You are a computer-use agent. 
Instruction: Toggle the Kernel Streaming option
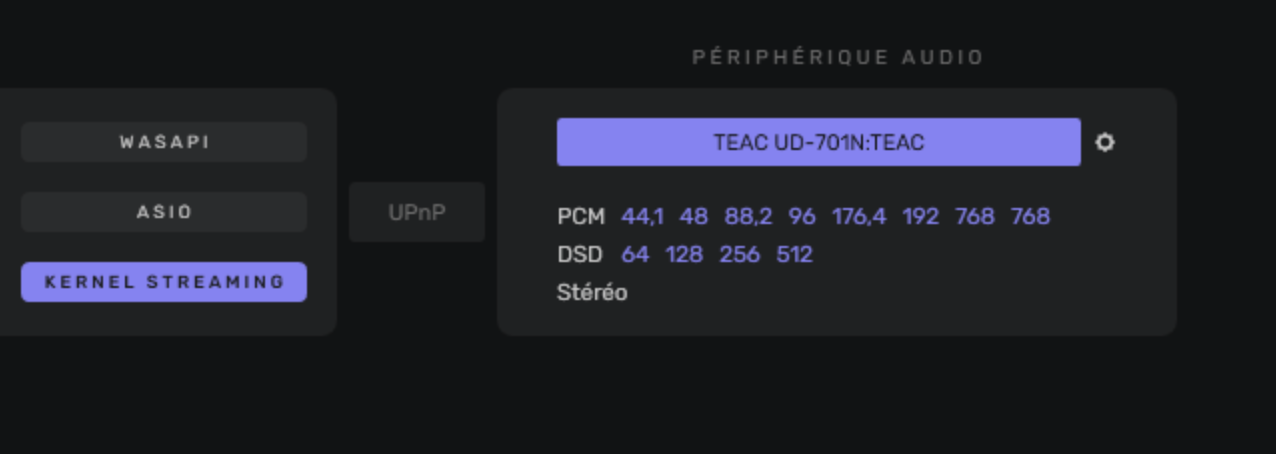(x=164, y=282)
